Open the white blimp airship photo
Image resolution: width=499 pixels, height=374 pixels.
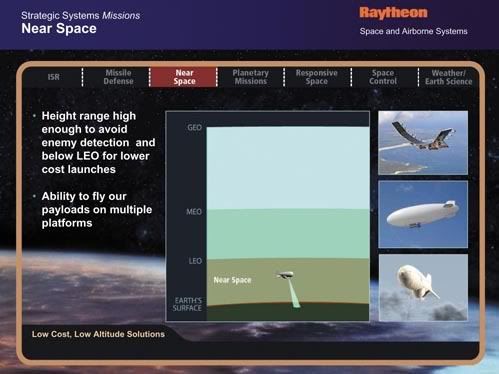pos(423,214)
